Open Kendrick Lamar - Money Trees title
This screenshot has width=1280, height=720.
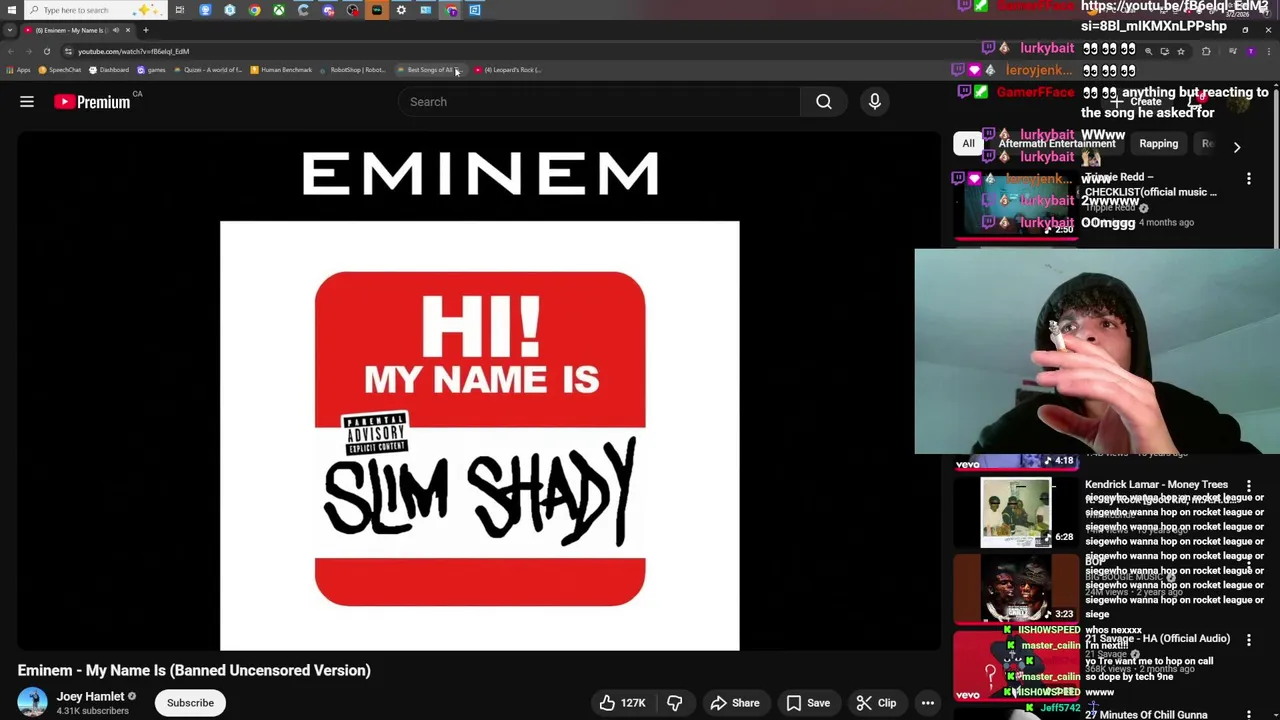coord(1156,485)
